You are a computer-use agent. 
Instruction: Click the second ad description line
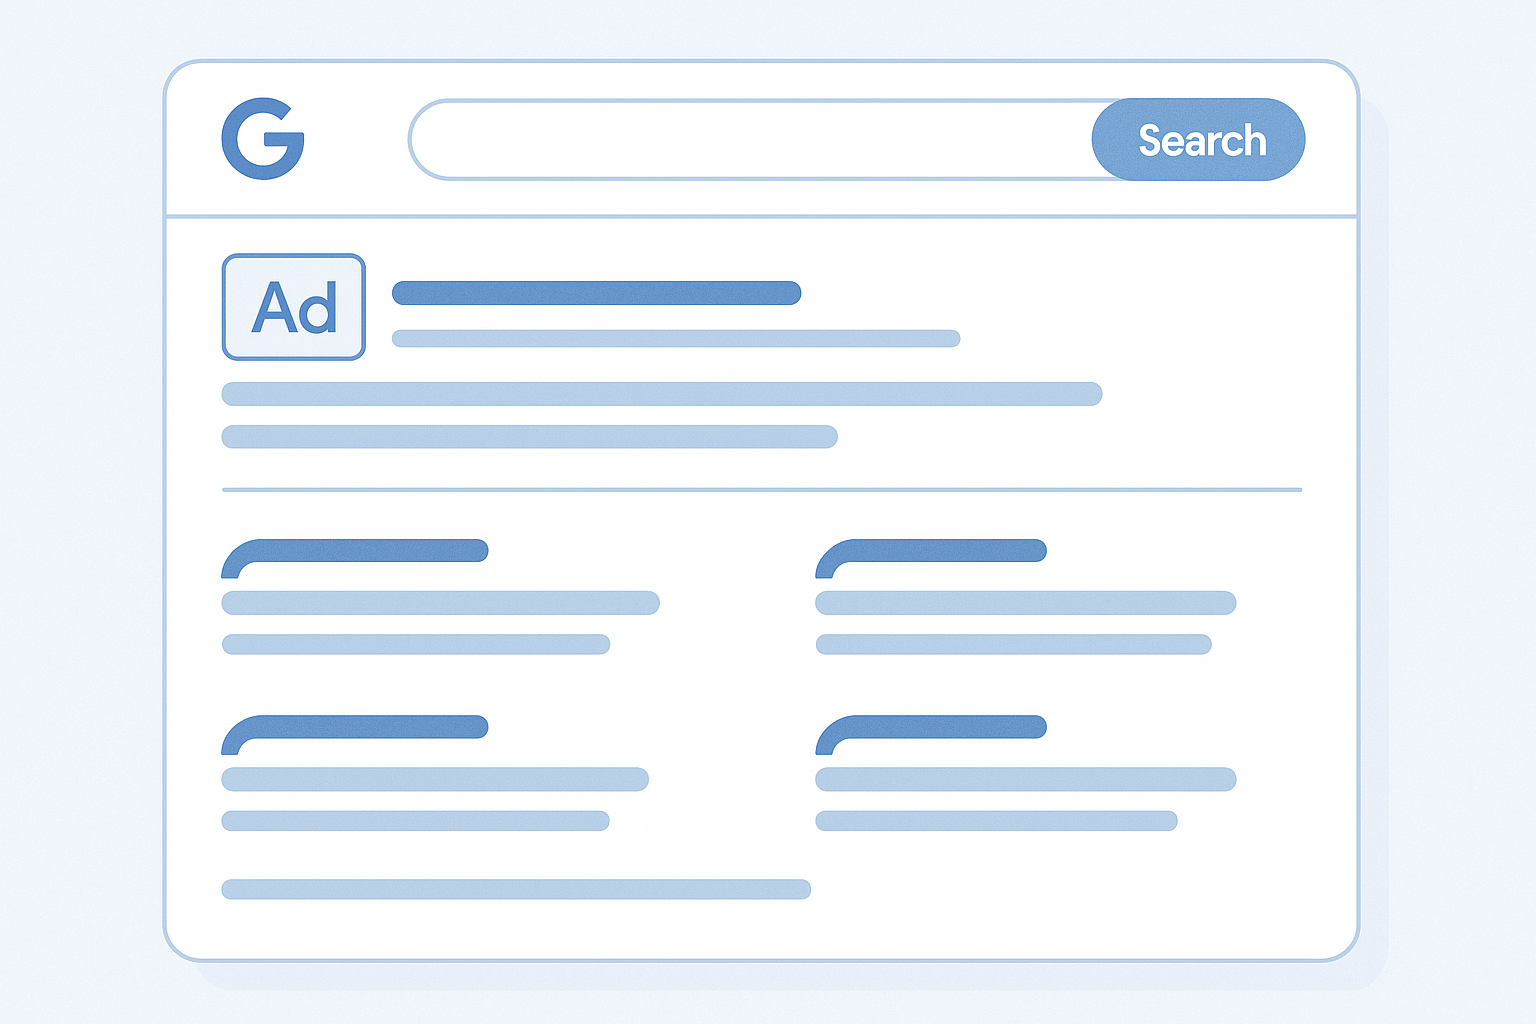[x=529, y=436]
